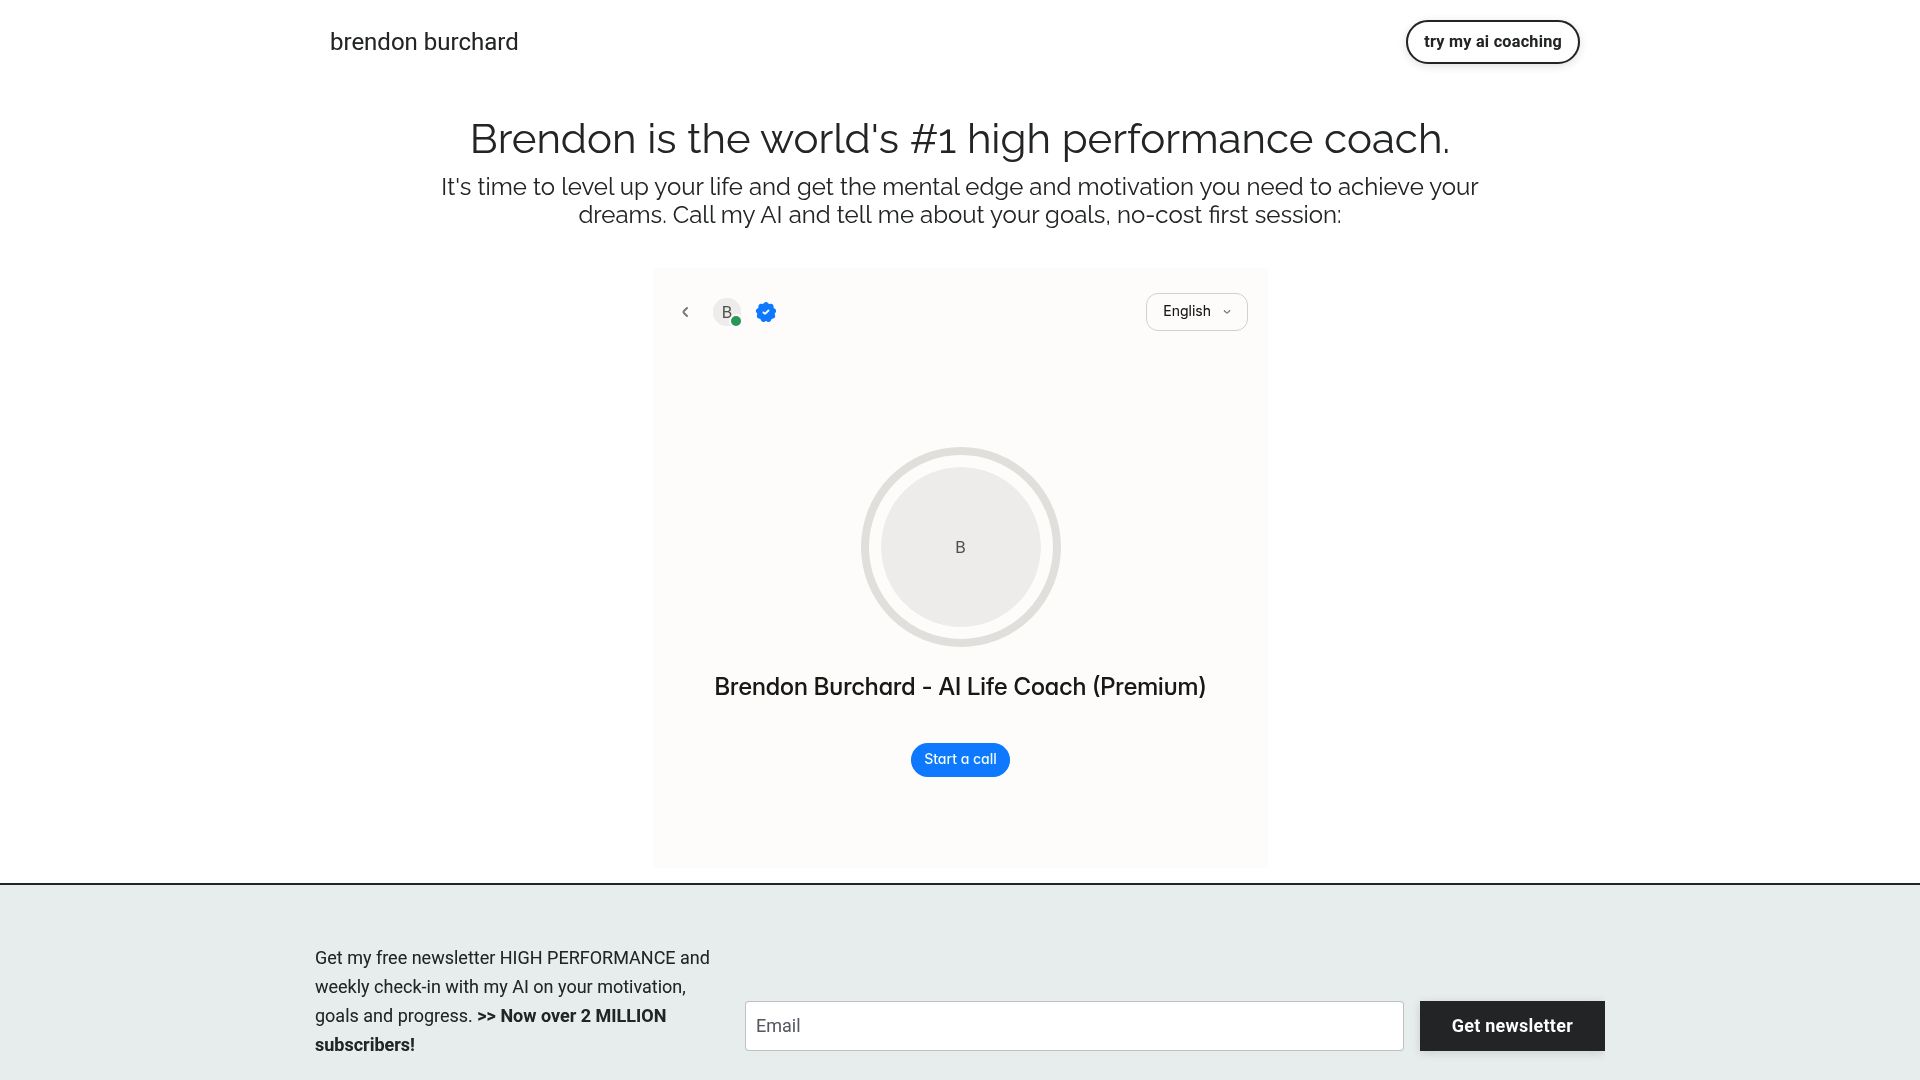This screenshot has height=1080, width=1920.
Task: Click the 'Get newsletter' button
Action: [1512, 1026]
